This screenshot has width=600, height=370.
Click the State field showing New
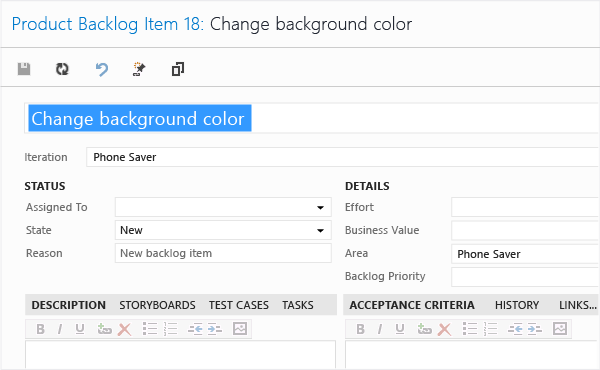(x=223, y=230)
